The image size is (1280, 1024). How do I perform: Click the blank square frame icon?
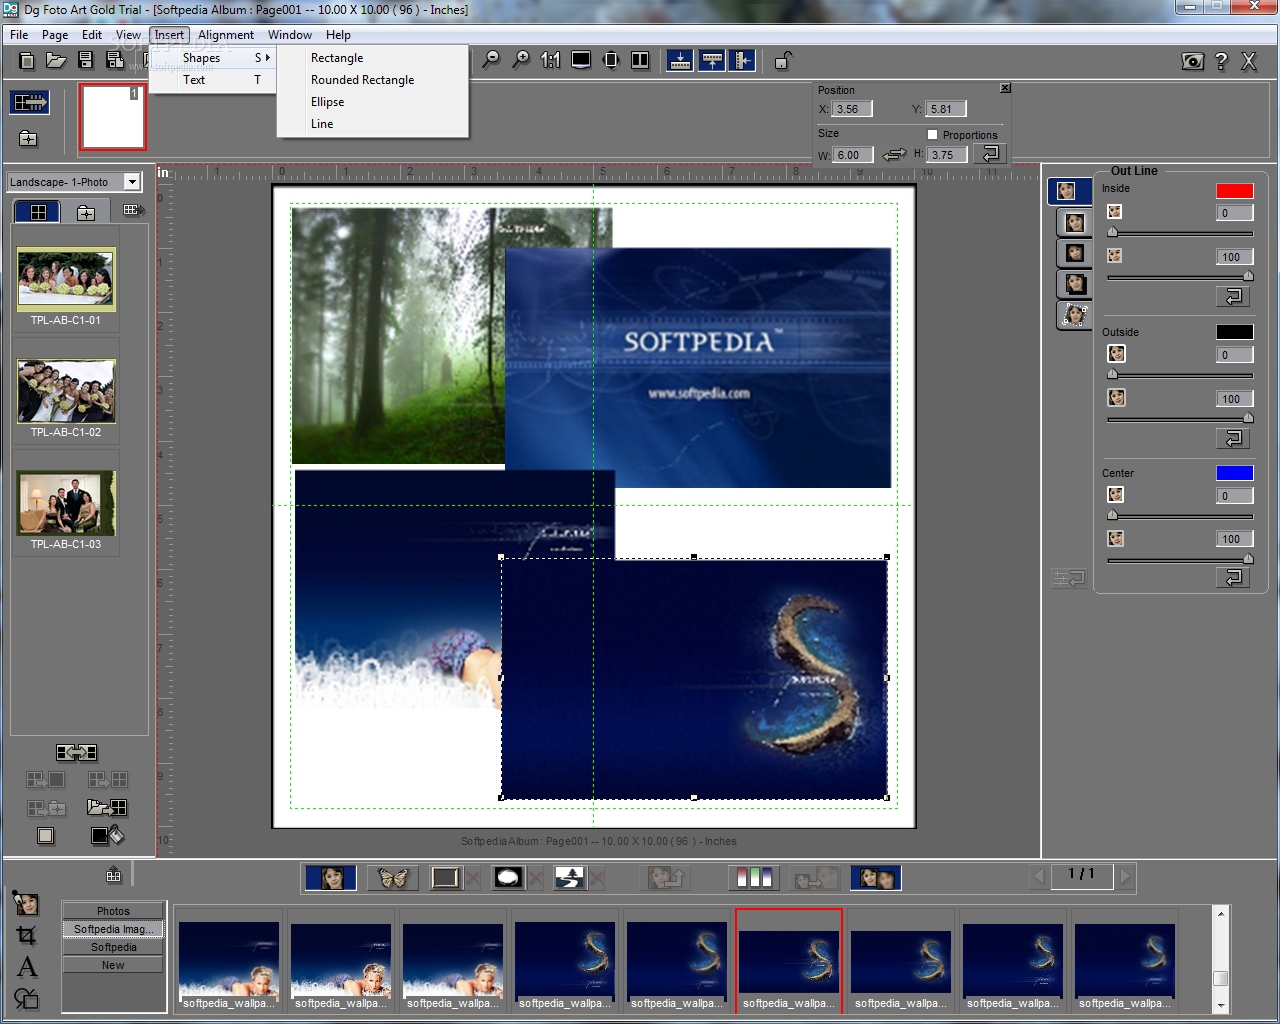(46, 835)
